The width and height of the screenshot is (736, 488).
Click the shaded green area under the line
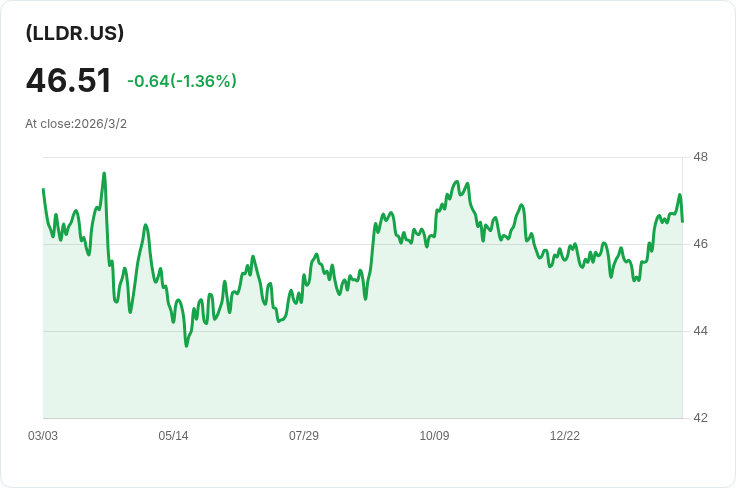362,375
